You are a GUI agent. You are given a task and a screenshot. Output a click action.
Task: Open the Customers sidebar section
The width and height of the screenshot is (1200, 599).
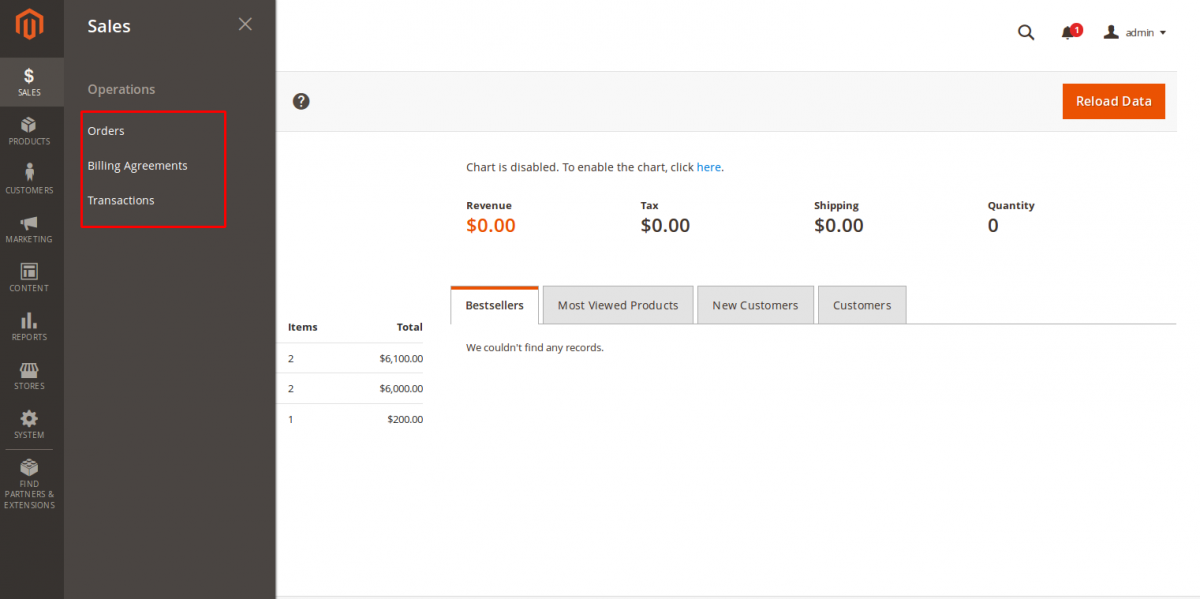[x=30, y=179]
